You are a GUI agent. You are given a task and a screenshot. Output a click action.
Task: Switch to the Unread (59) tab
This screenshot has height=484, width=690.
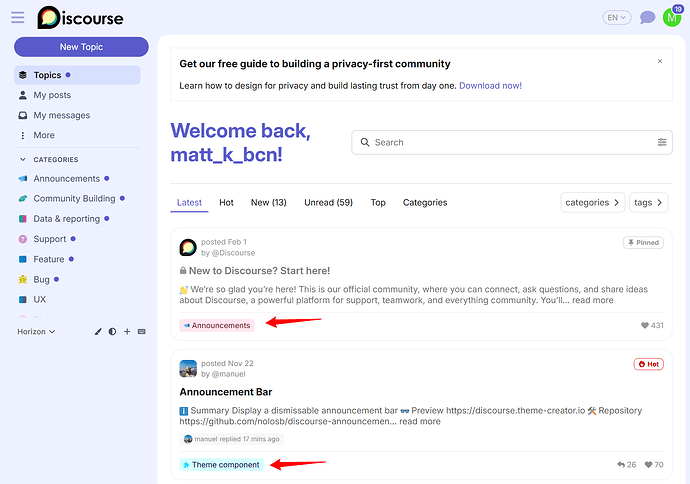click(x=328, y=202)
